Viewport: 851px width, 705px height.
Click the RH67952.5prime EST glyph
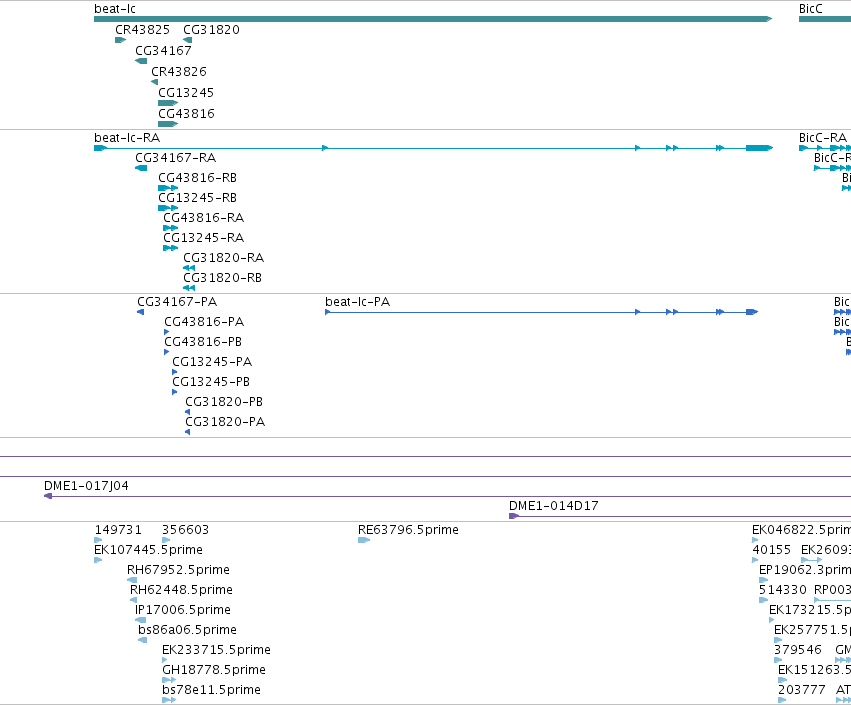132,580
